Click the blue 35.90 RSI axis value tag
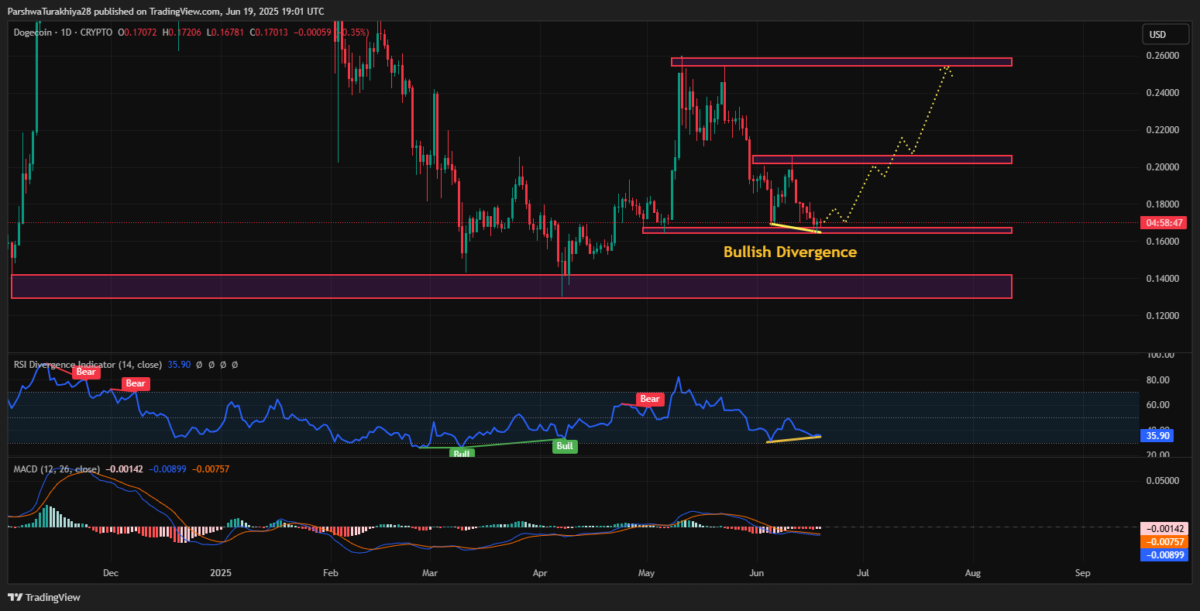Screen dimensions: 1200x611 point(1159,436)
